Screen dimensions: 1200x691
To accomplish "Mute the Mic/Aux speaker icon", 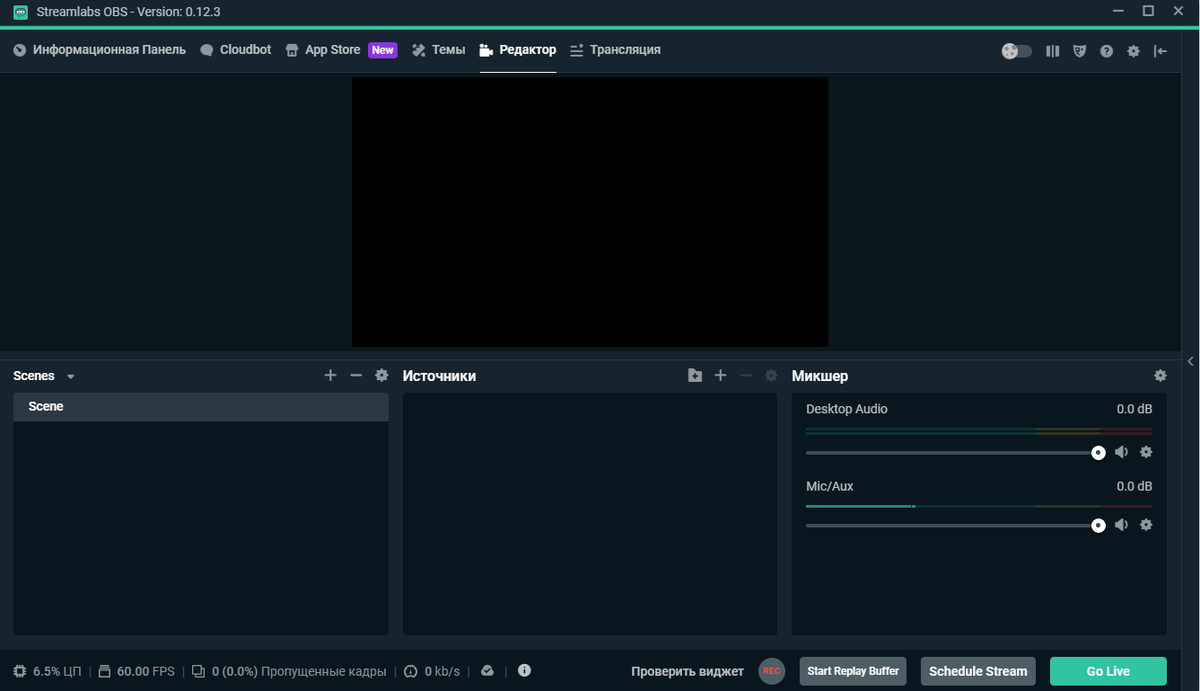I will coord(1121,524).
